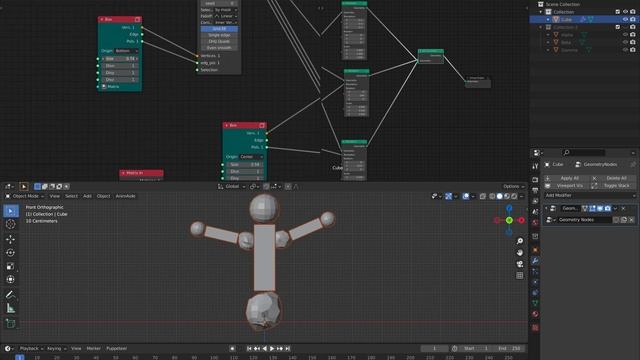Open the viewport Select menu

click(71, 196)
